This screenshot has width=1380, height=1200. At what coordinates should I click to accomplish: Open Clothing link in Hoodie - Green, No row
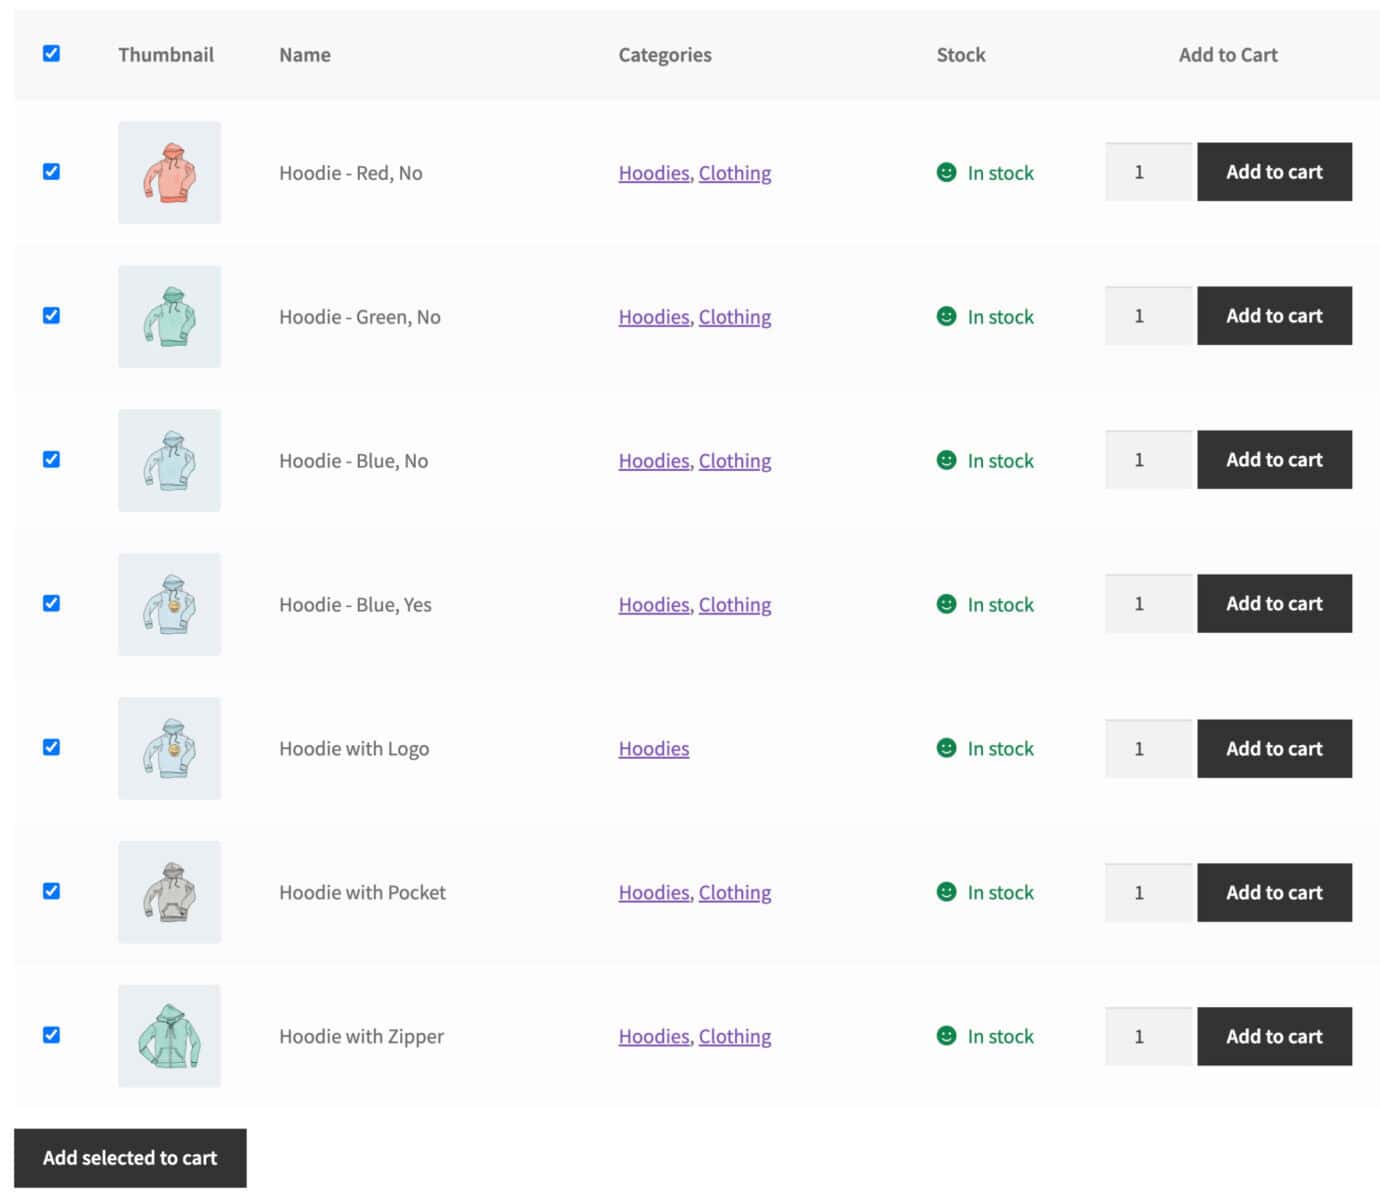(x=735, y=317)
